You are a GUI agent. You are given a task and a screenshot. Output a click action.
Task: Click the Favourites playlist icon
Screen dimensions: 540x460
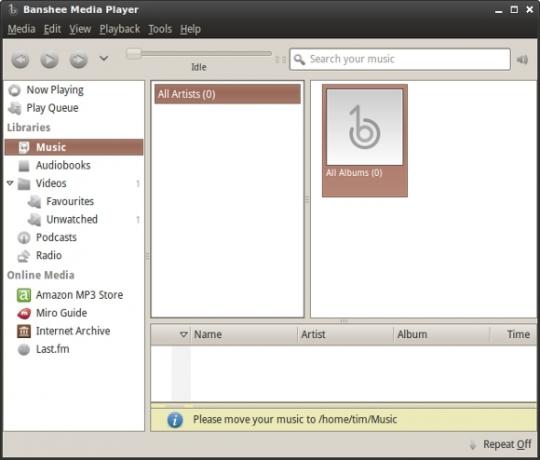point(34,201)
